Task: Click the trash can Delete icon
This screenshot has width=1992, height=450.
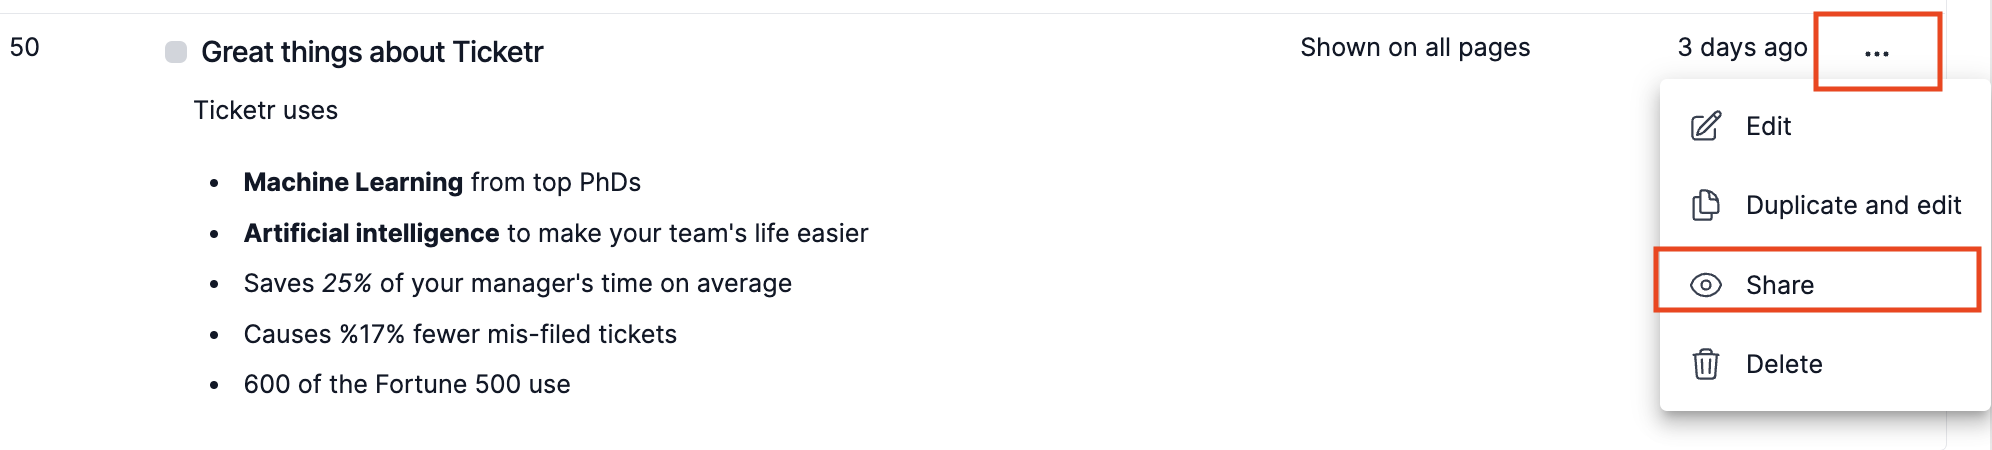Action: click(x=1705, y=364)
